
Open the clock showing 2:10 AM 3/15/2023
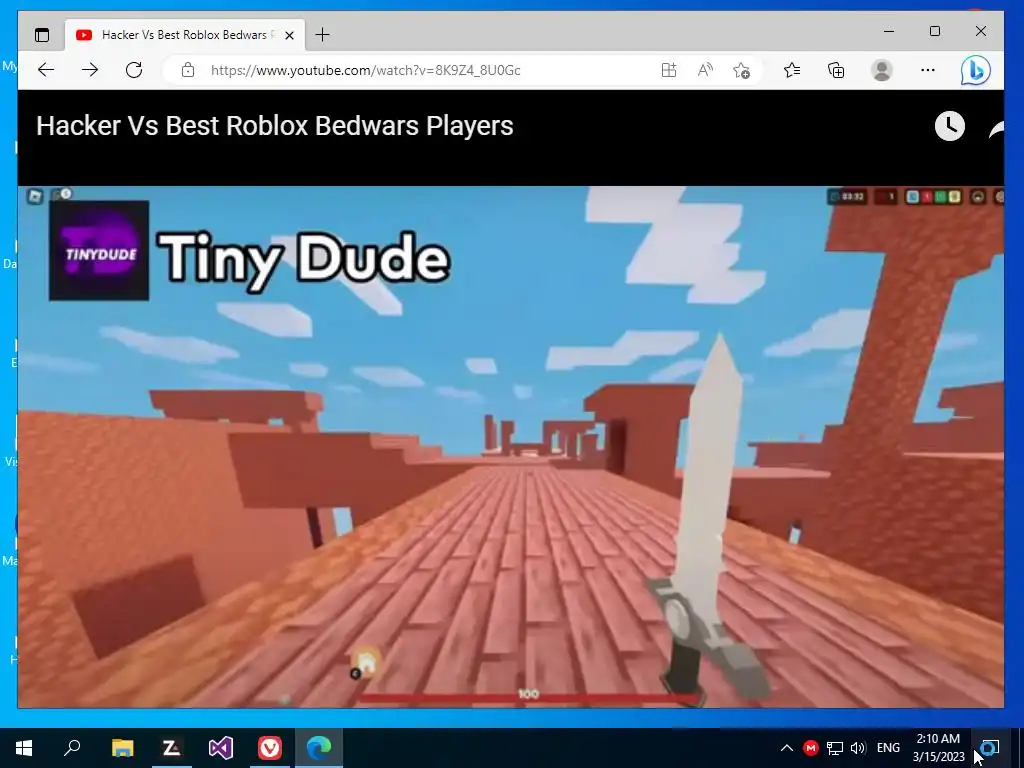tap(938, 748)
